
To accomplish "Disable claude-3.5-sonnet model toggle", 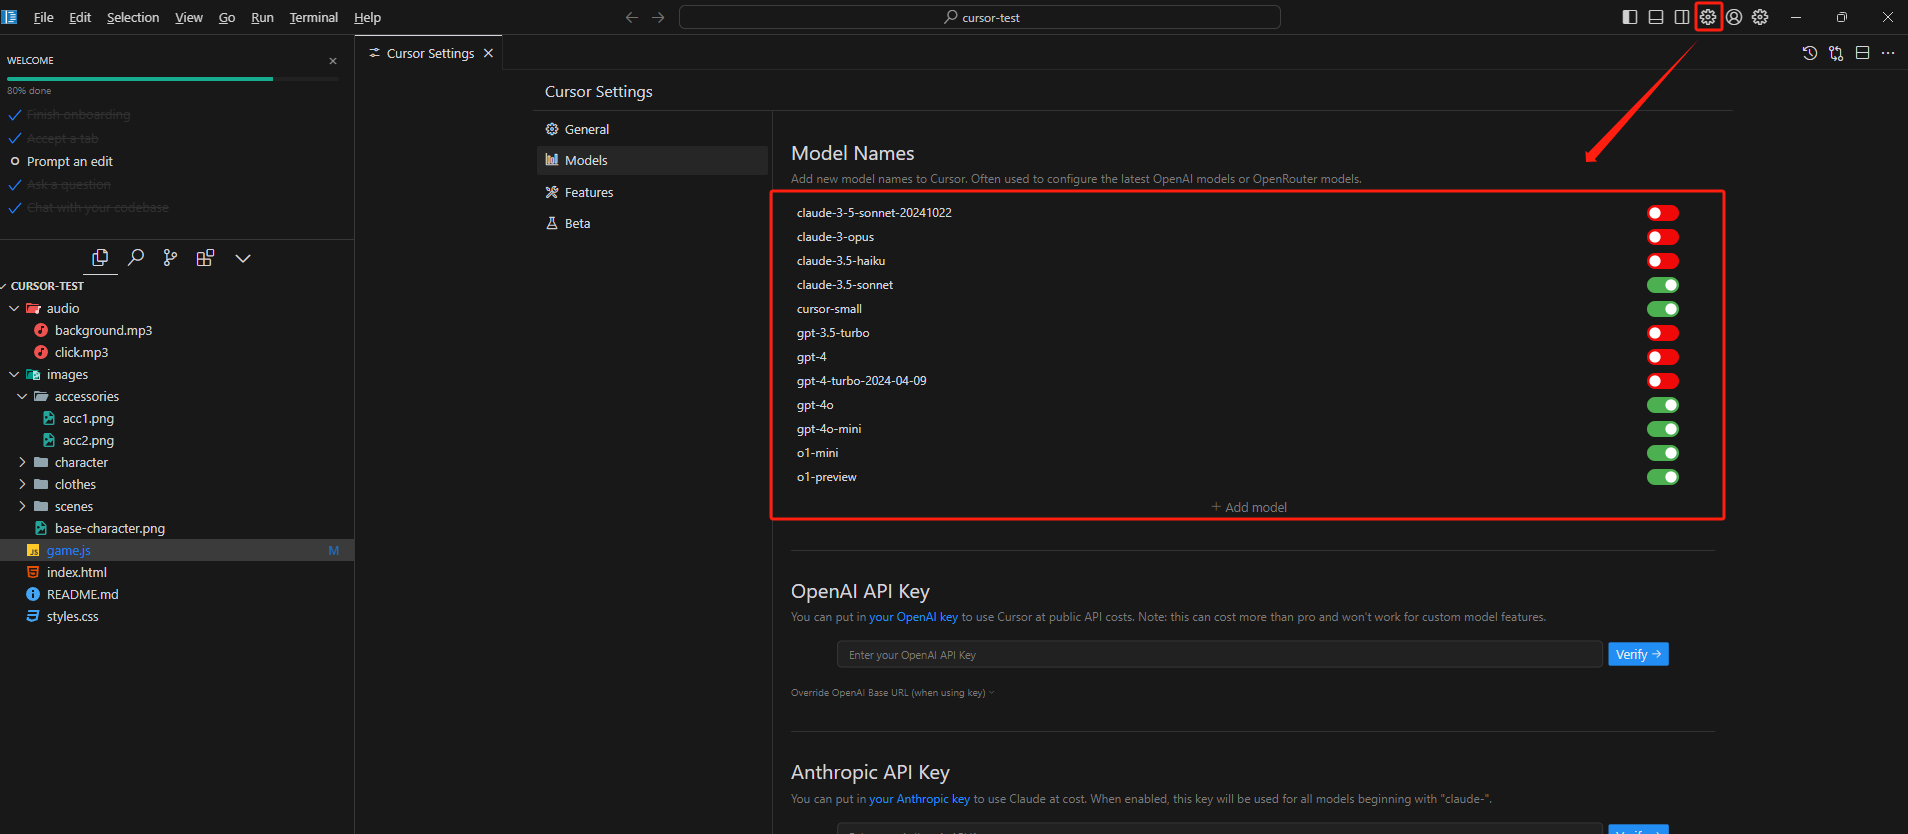I will [1663, 285].
